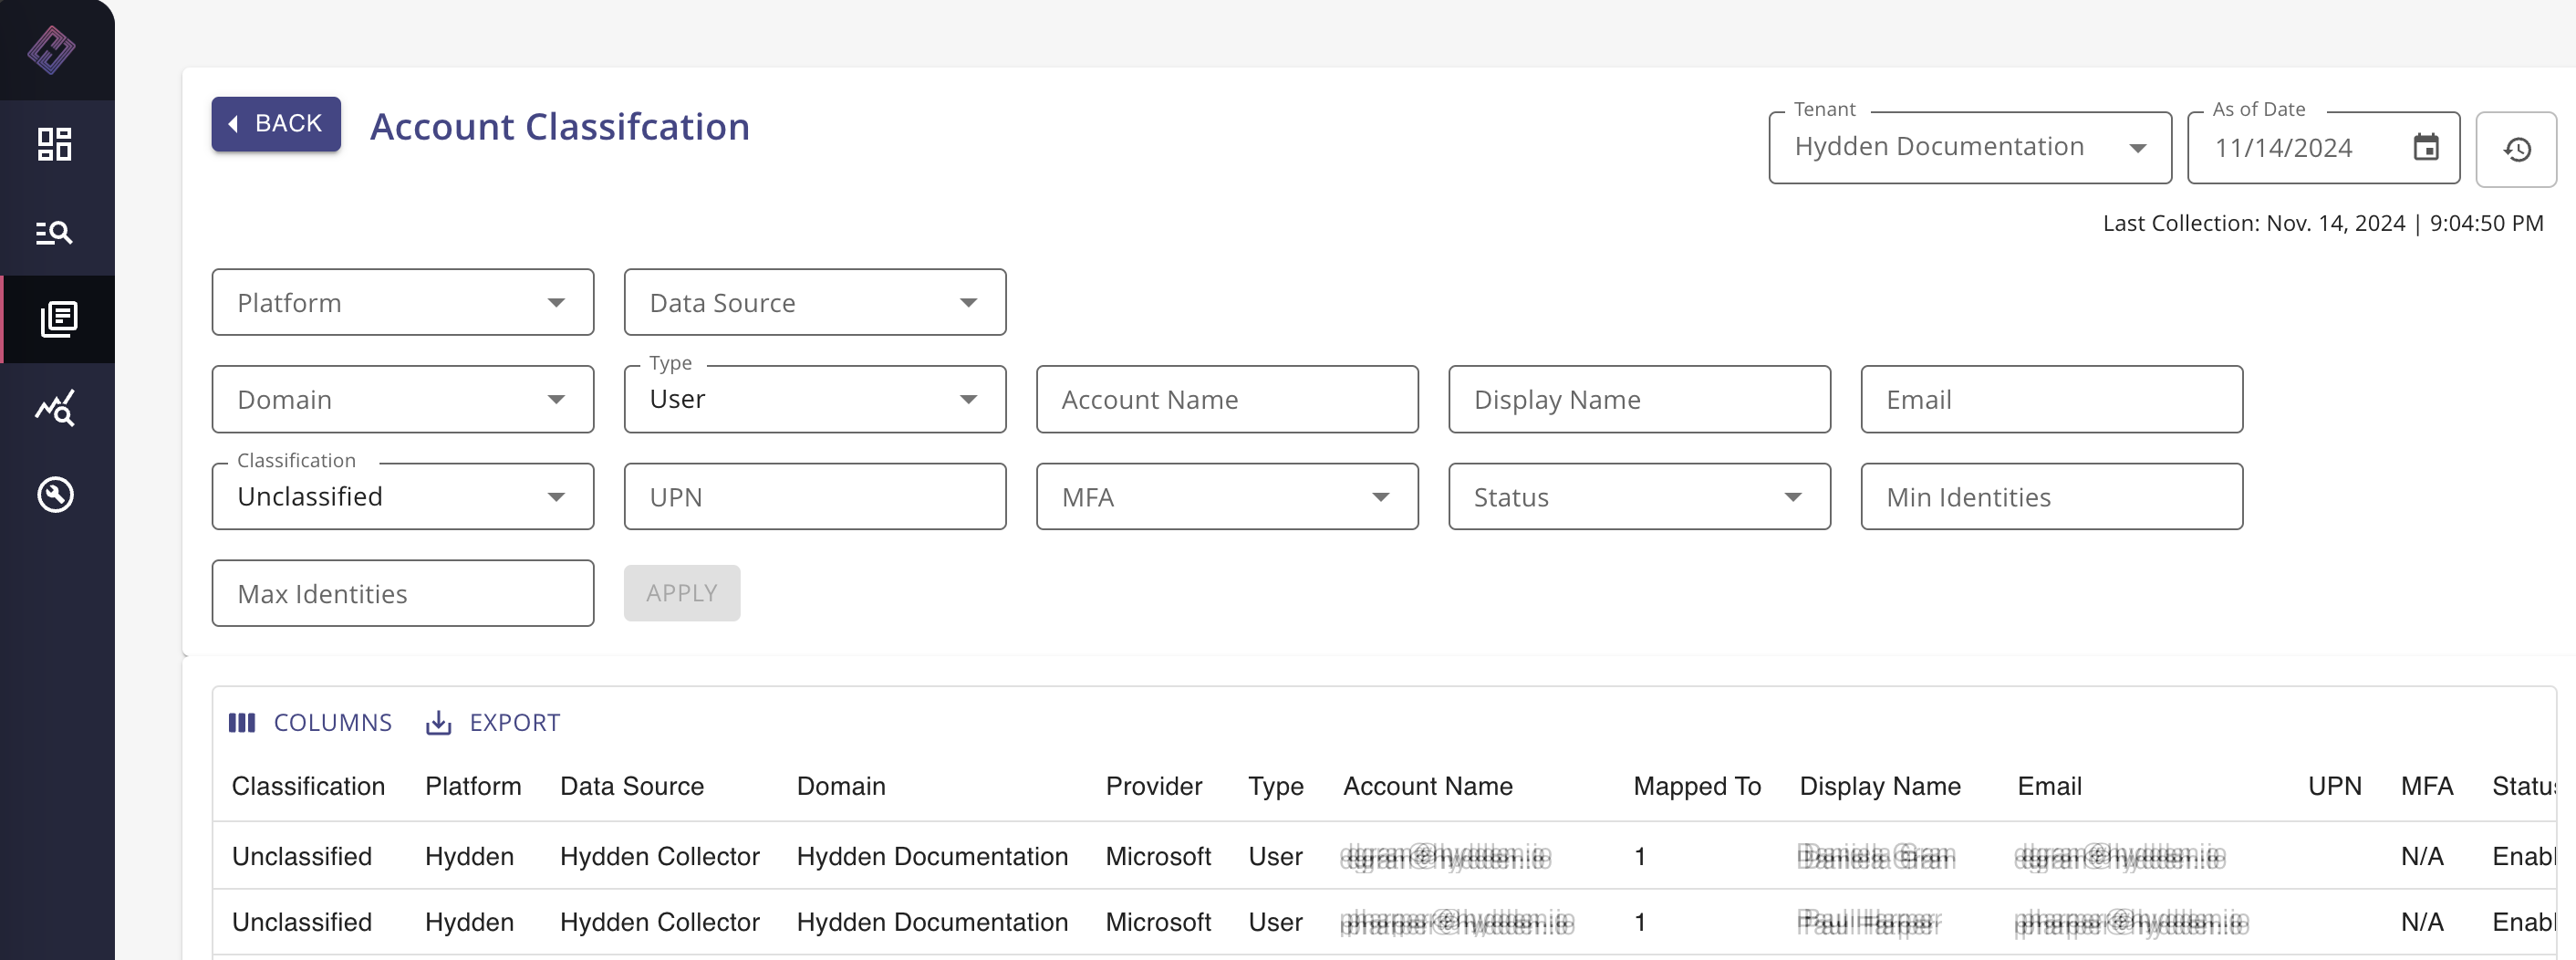Expand the MFA filter dropdown

click(1226, 496)
